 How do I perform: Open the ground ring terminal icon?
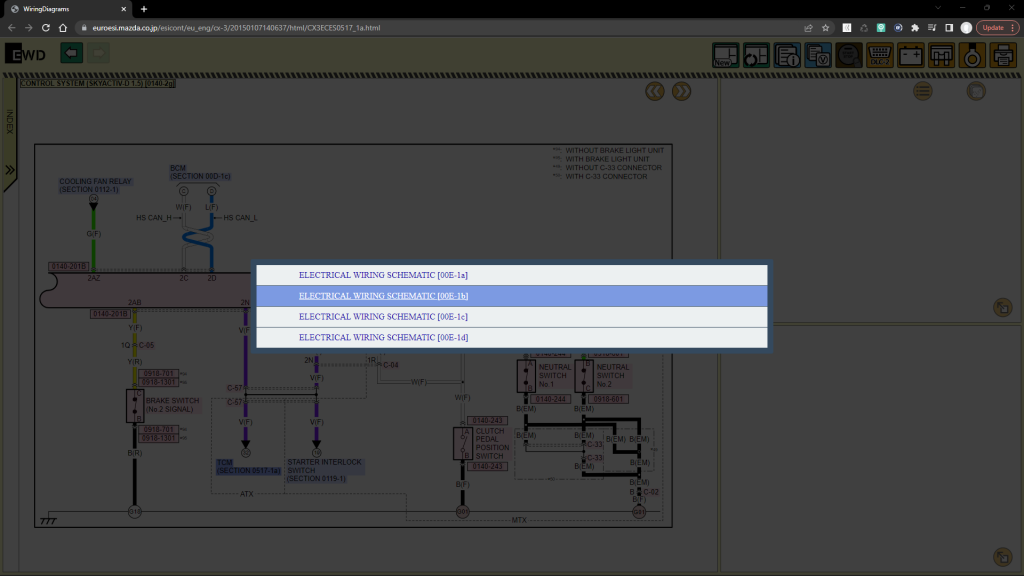pos(972,55)
